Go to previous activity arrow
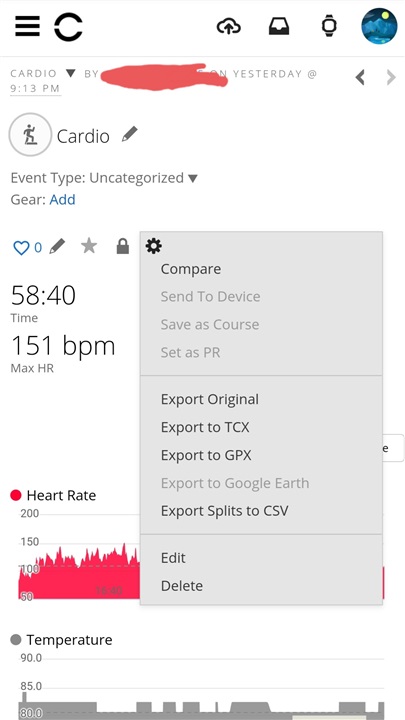Screen dimensions: 405x720 click(360, 77)
